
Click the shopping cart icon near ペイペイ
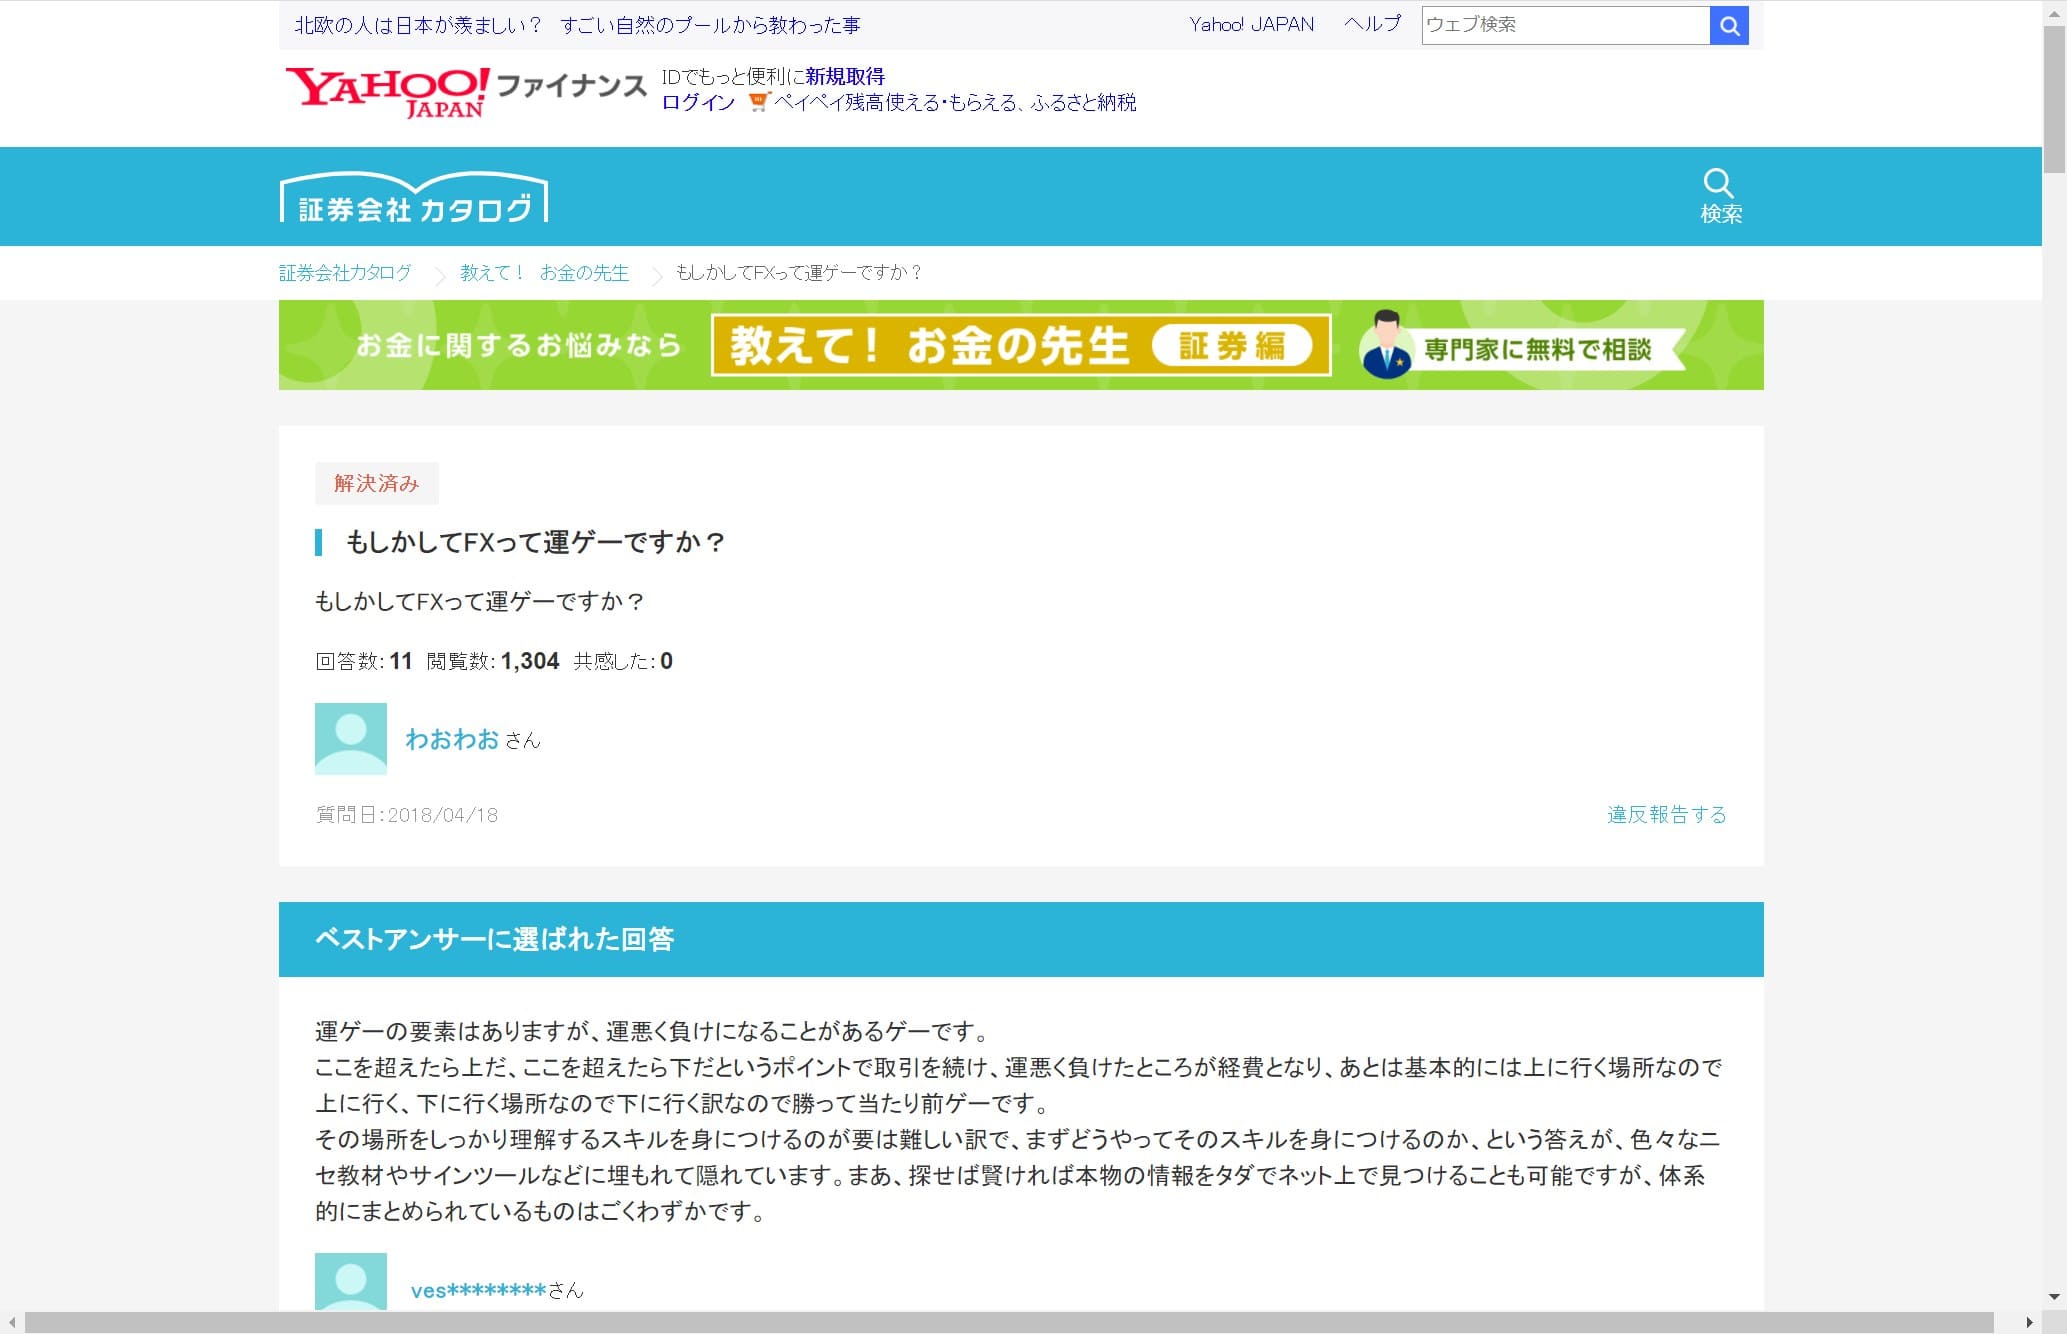pyautogui.click(x=758, y=103)
